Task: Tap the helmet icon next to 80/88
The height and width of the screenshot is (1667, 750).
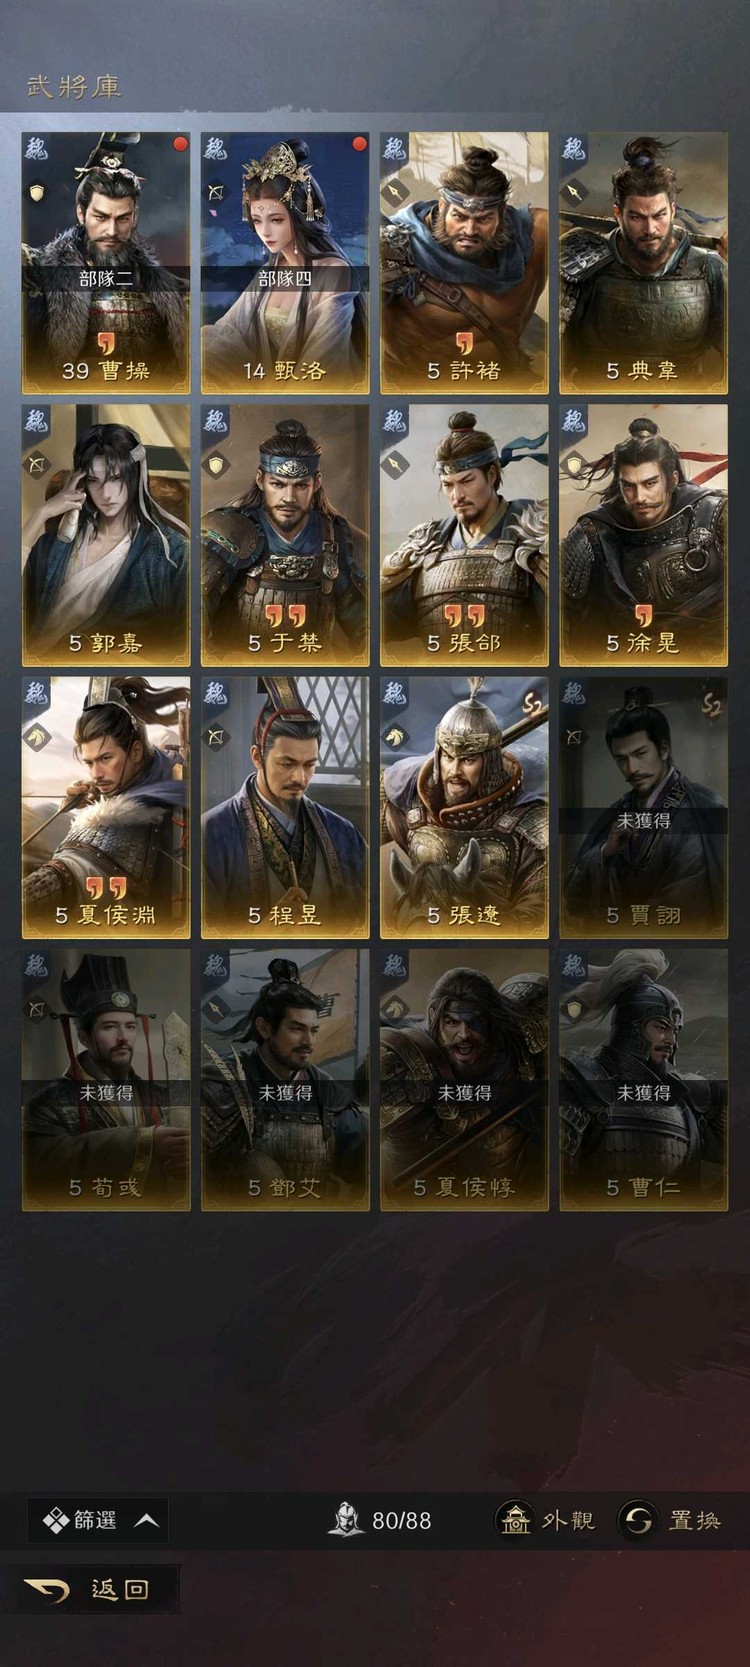Action: [x=346, y=1520]
